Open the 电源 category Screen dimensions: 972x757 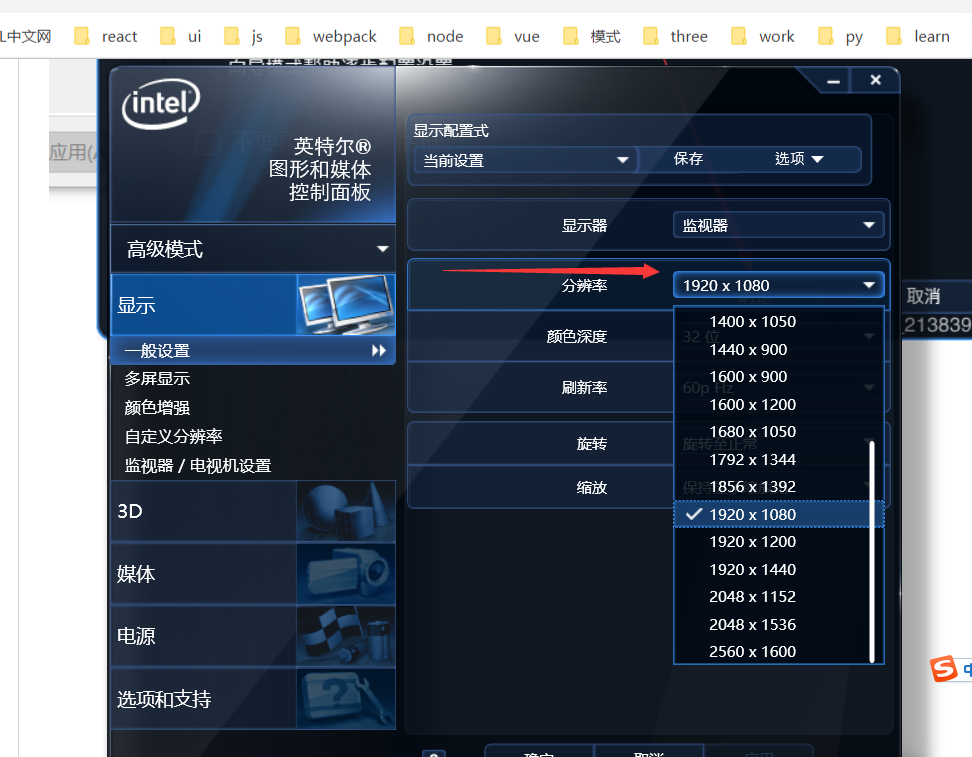pyautogui.click(x=253, y=636)
